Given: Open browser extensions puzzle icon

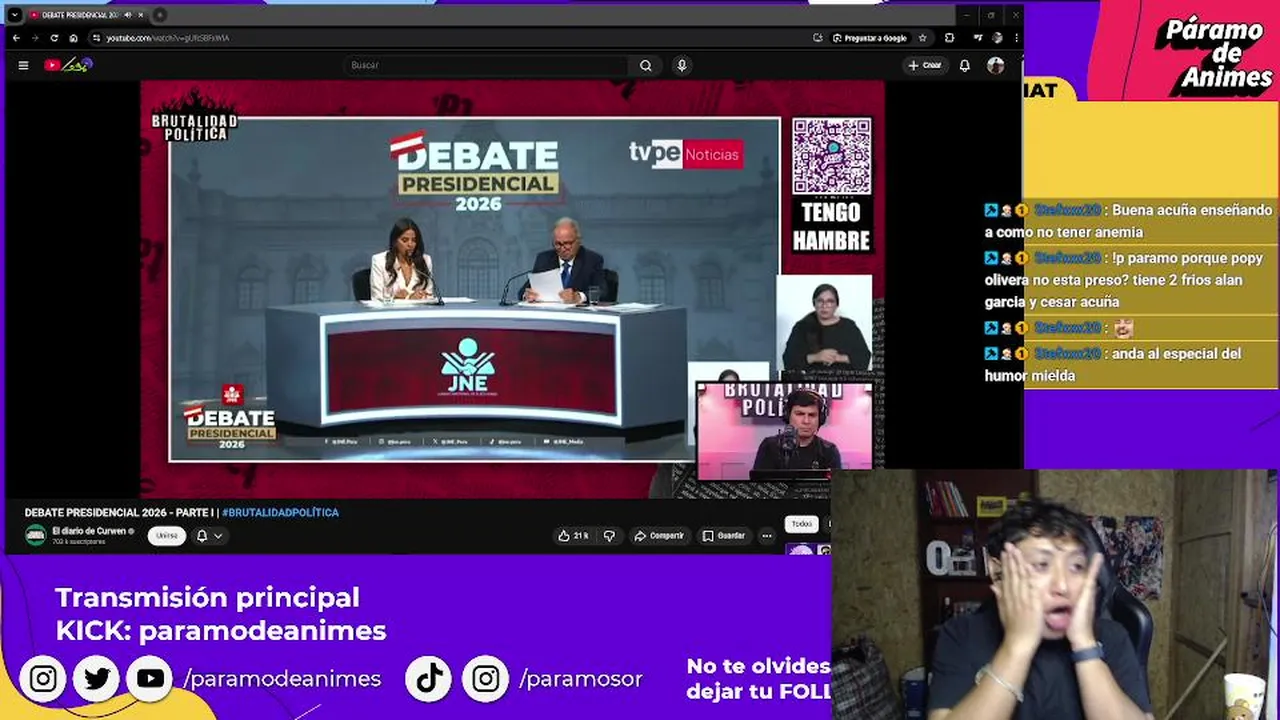Looking at the screenshot, I should tap(949, 38).
